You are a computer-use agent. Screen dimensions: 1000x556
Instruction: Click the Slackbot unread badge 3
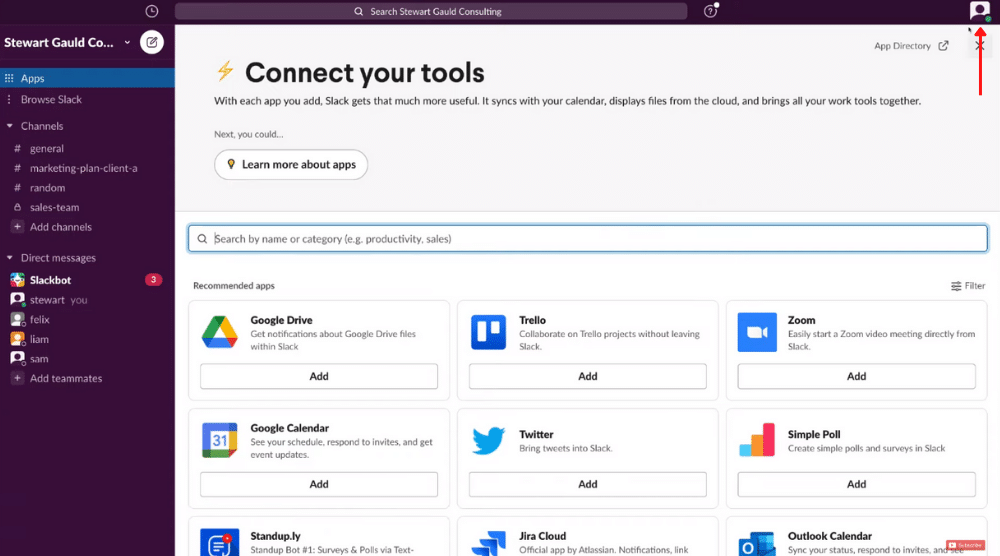[153, 280]
